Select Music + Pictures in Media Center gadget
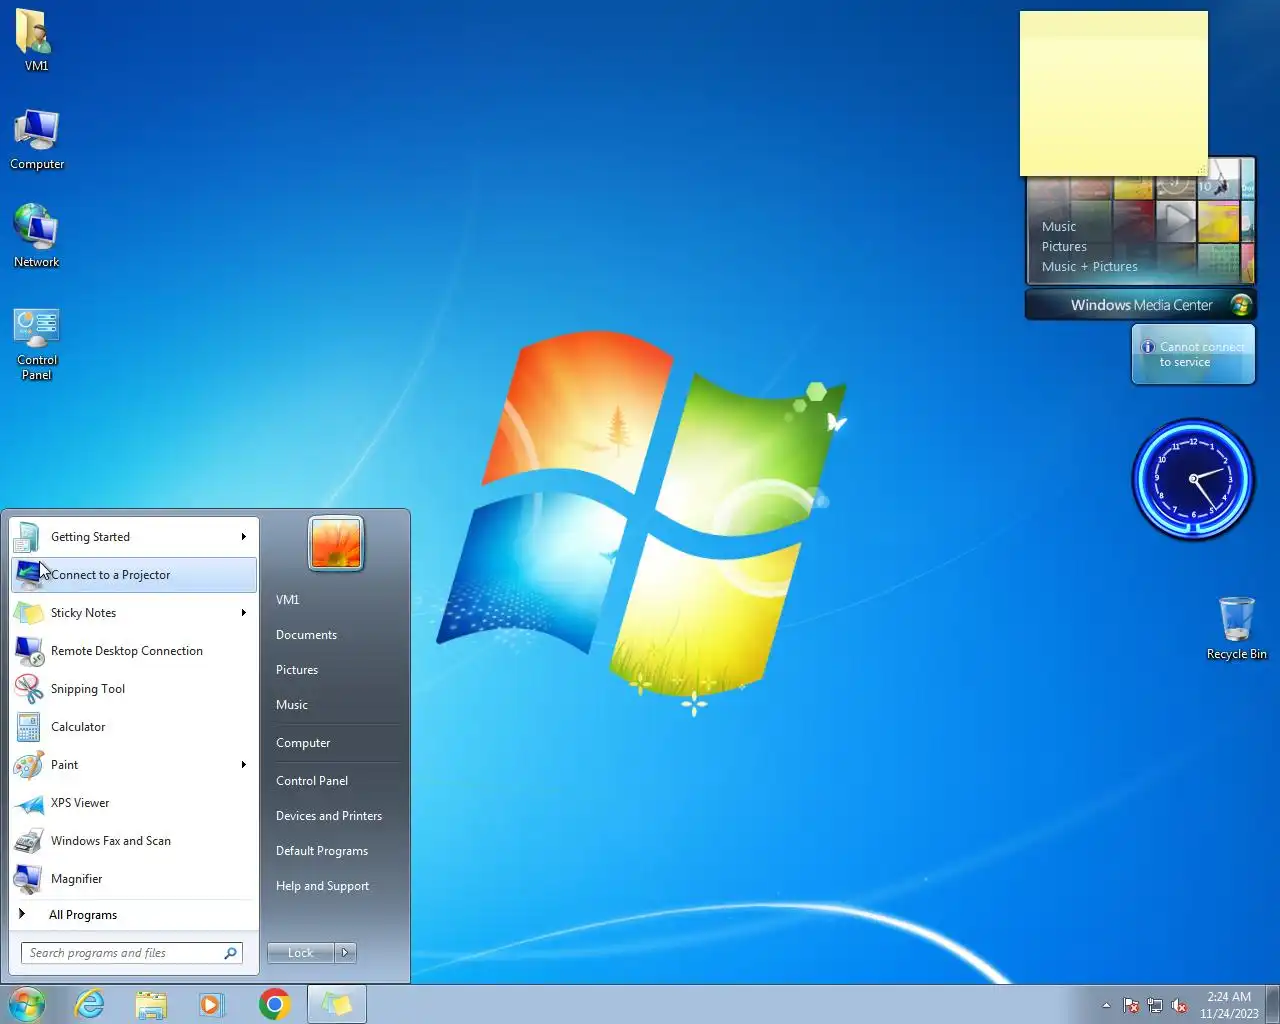 pyautogui.click(x=1090, y=267)
